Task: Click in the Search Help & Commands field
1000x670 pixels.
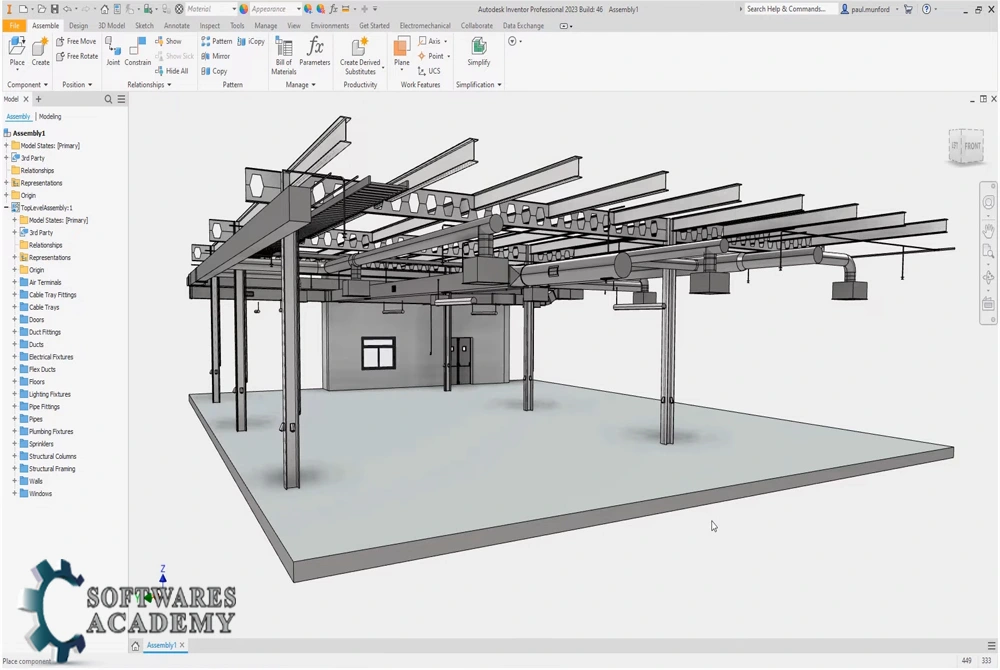Action: pos(790,9)
